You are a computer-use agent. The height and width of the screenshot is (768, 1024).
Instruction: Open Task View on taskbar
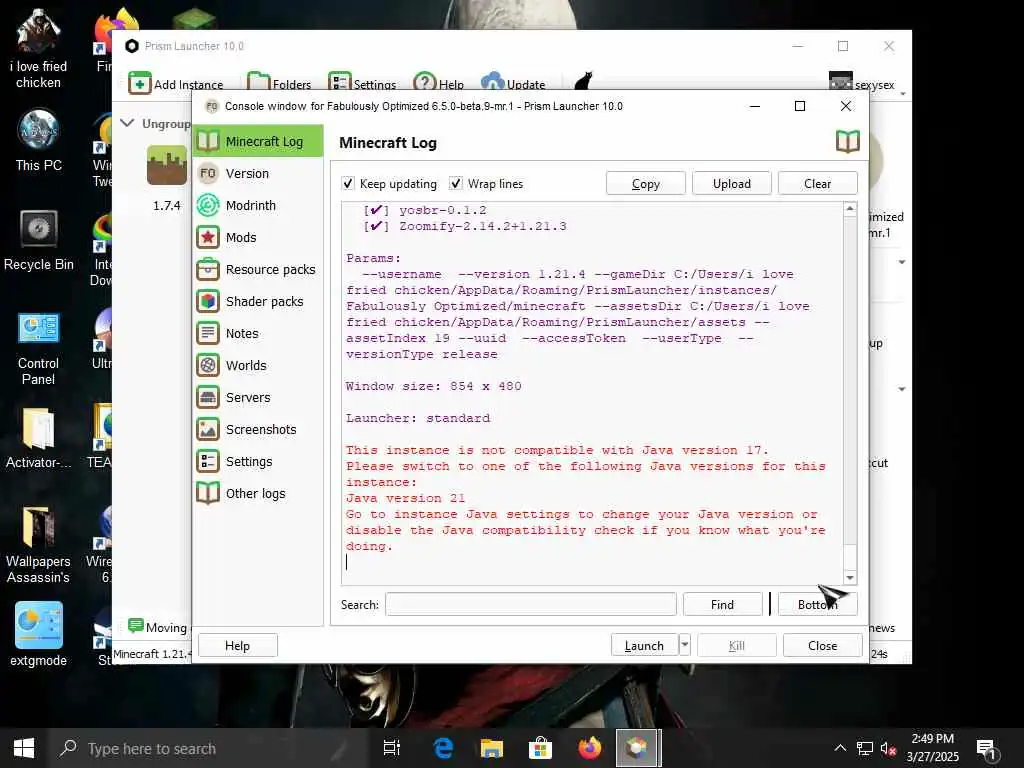pyautogui.click(x=392, y=748)
